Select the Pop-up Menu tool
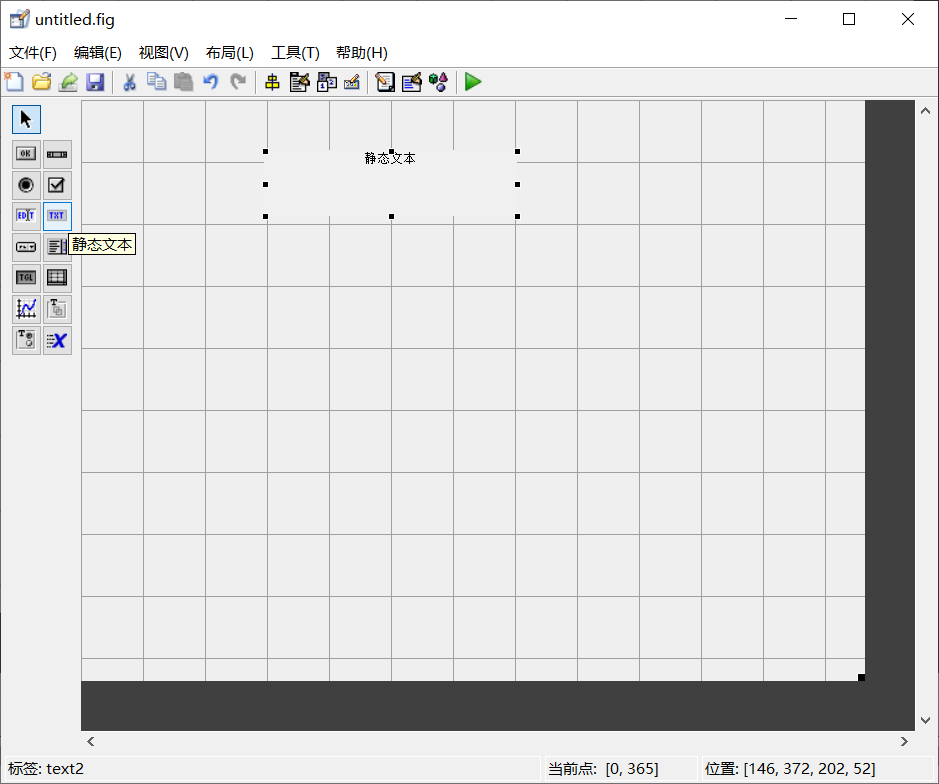Viewport: 939px width, 784px height. (26, 247)
